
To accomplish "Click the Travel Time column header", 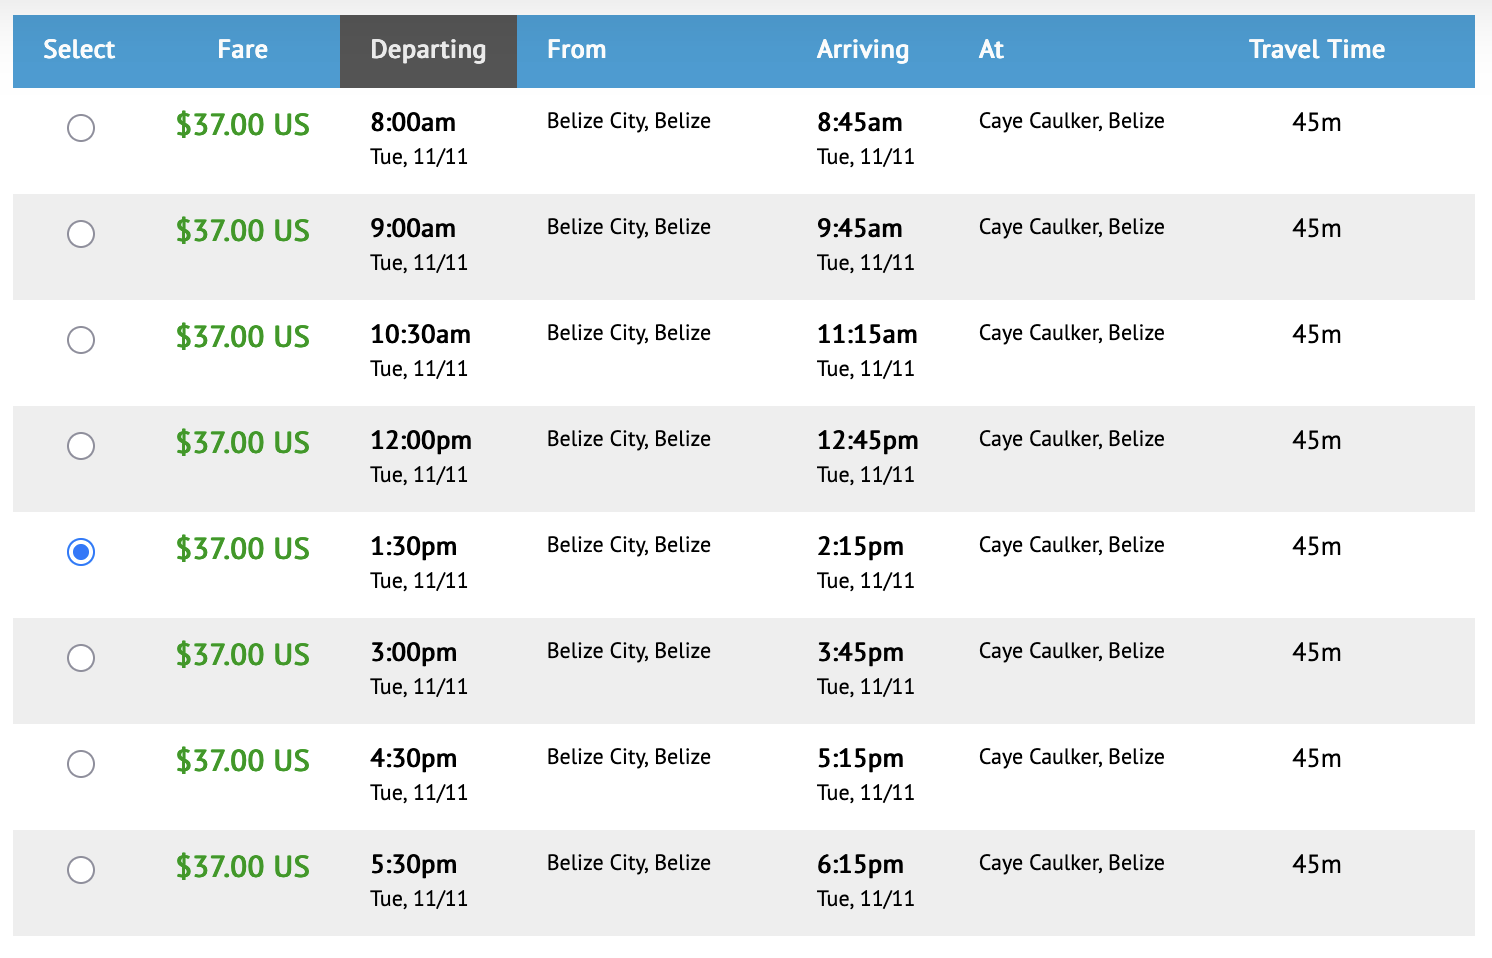I will (1317, 50).
